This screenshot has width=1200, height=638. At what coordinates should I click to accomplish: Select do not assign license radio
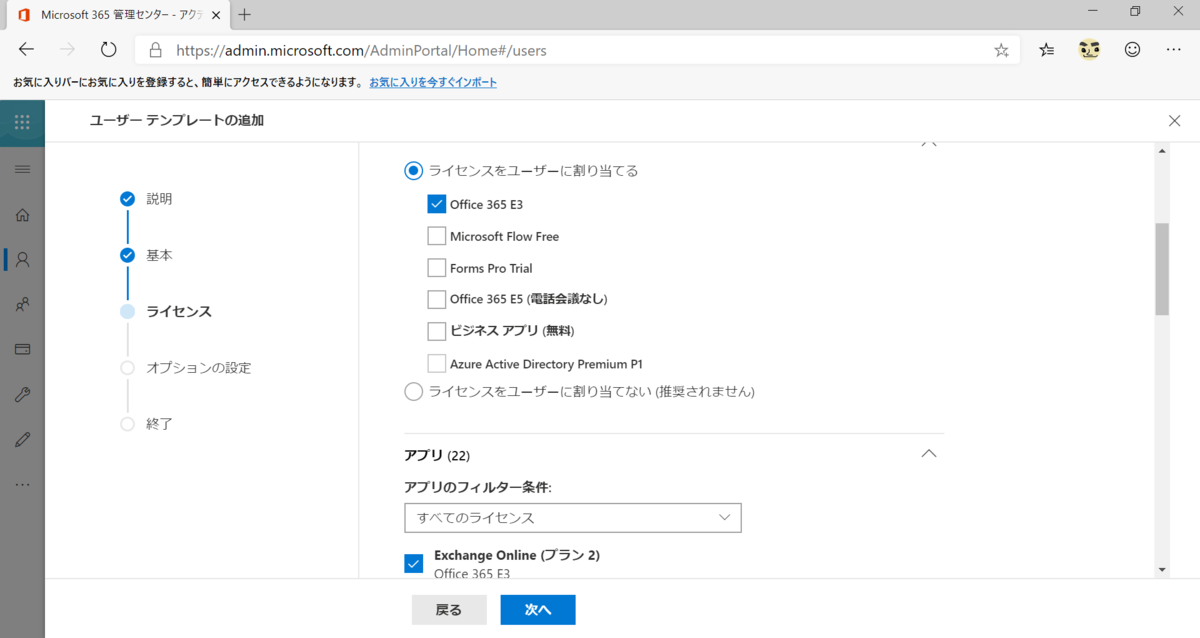pyautogui.click(x=413, y=392)
